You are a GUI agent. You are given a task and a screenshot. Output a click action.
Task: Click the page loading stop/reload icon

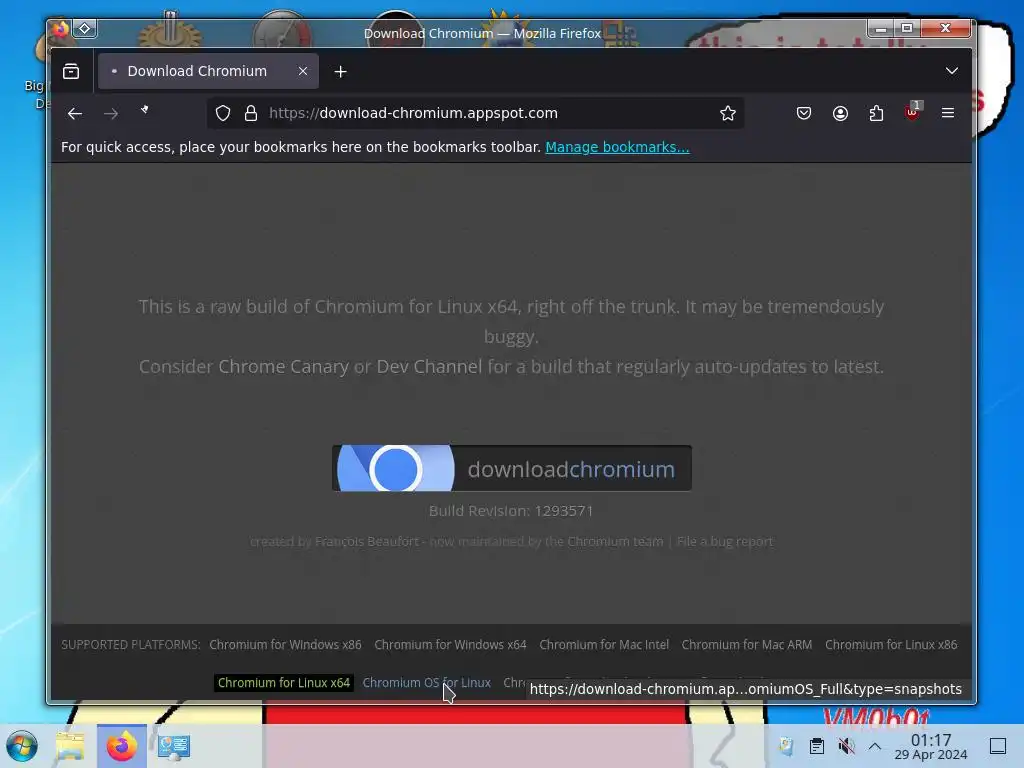145,111
